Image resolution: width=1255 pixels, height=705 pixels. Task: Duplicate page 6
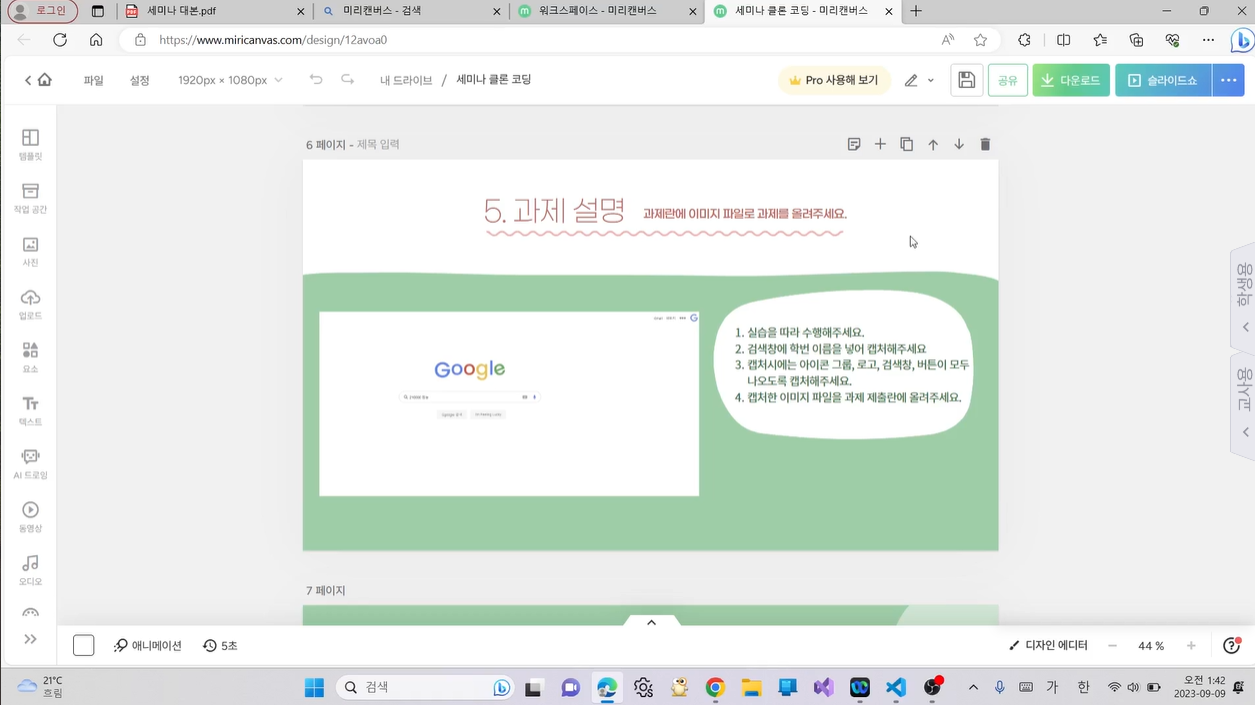[906, 144]
